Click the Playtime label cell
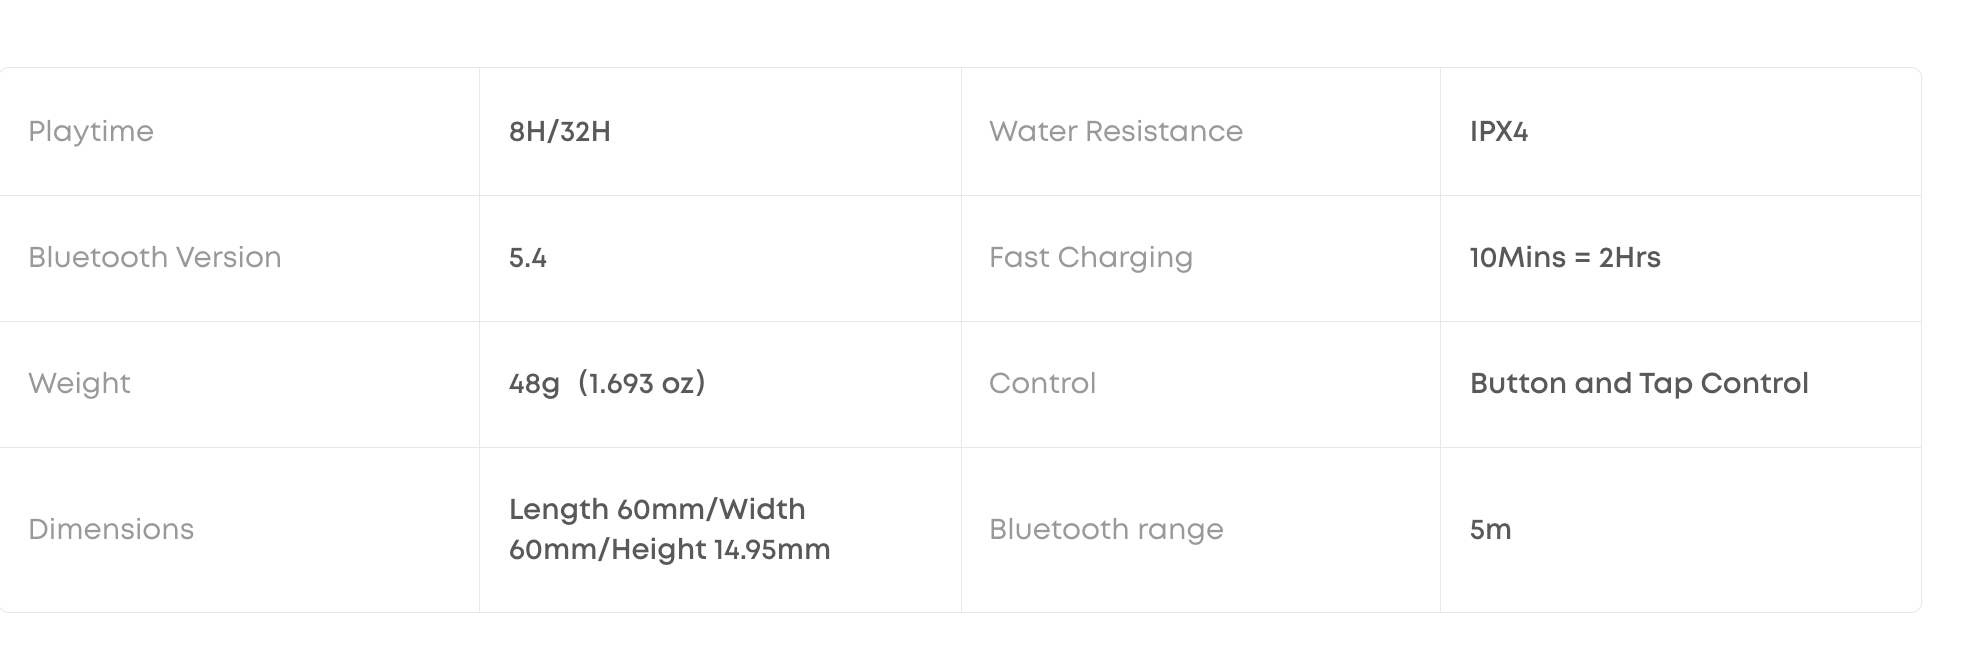Screen dimensions: 1974x662 (x=91, y=132)
